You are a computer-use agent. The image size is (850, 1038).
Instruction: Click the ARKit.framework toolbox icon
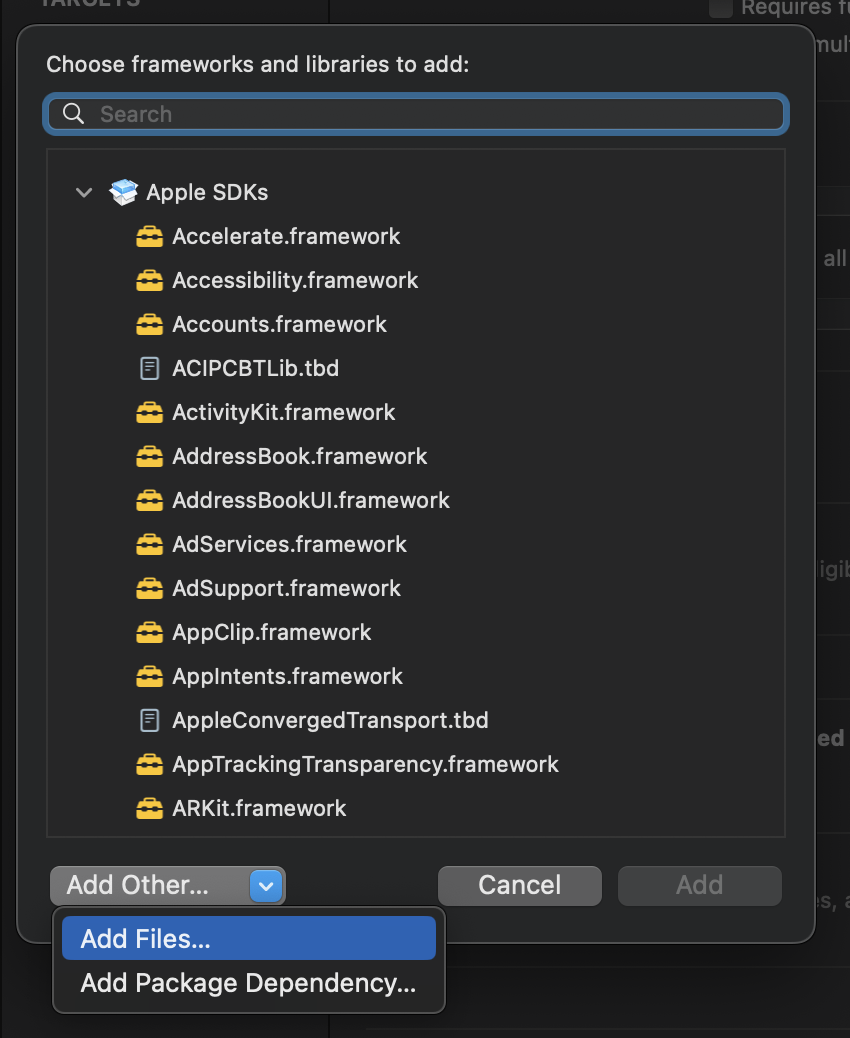[x=150, y=808]
